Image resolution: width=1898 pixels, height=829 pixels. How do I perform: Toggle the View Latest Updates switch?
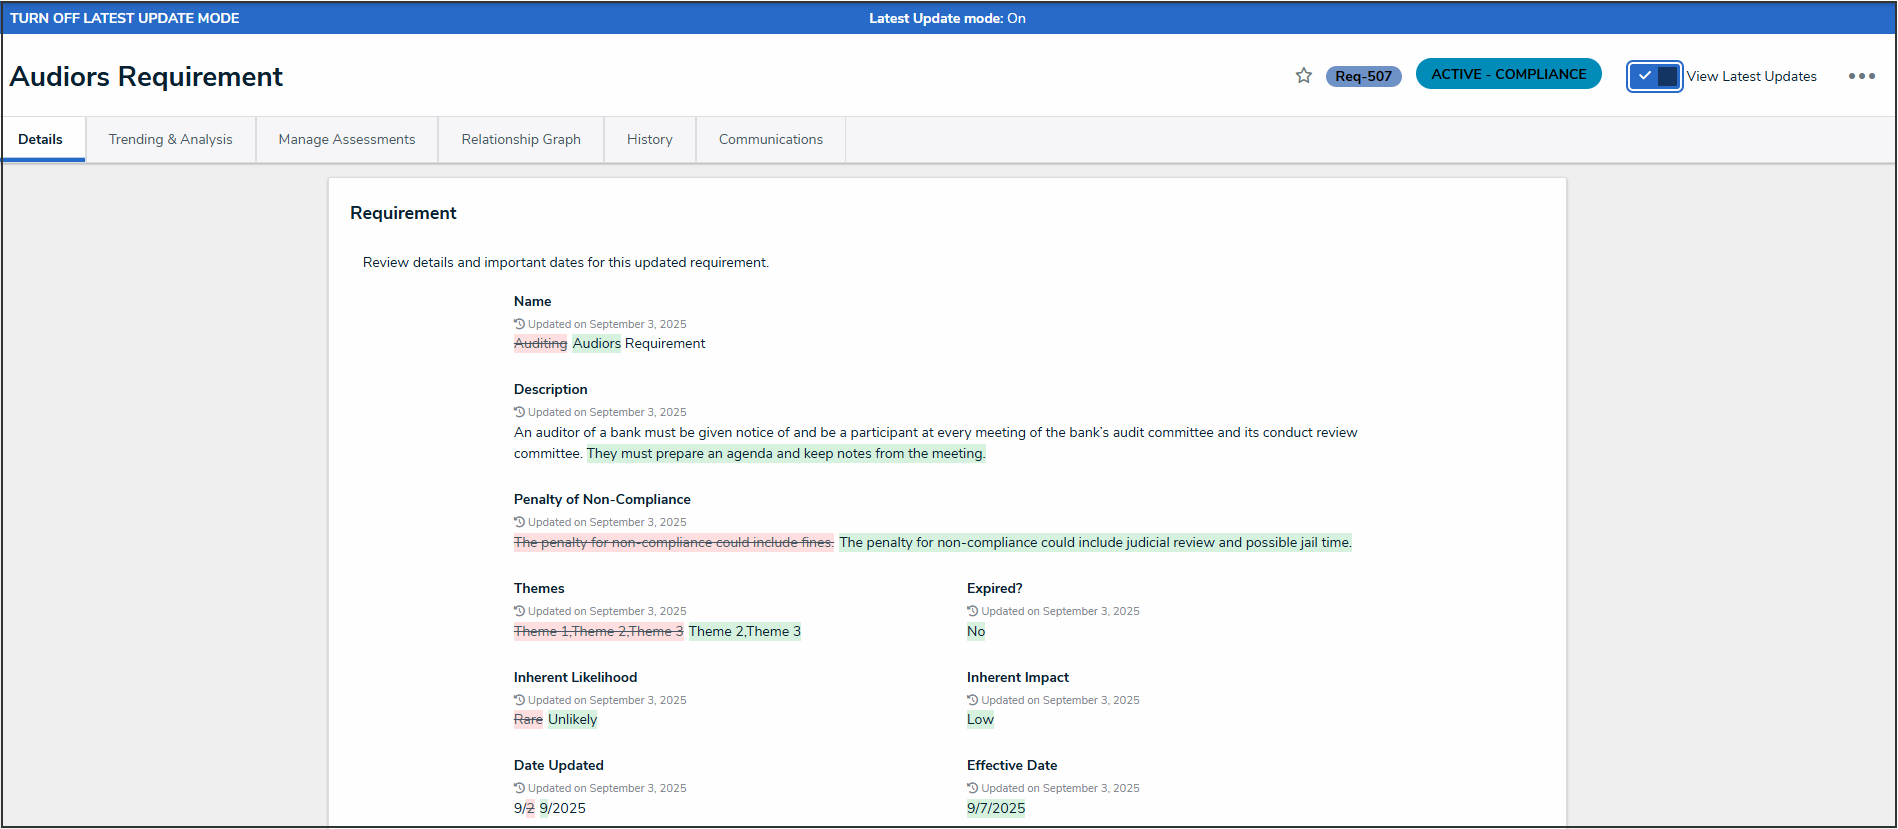(1654, 76)
